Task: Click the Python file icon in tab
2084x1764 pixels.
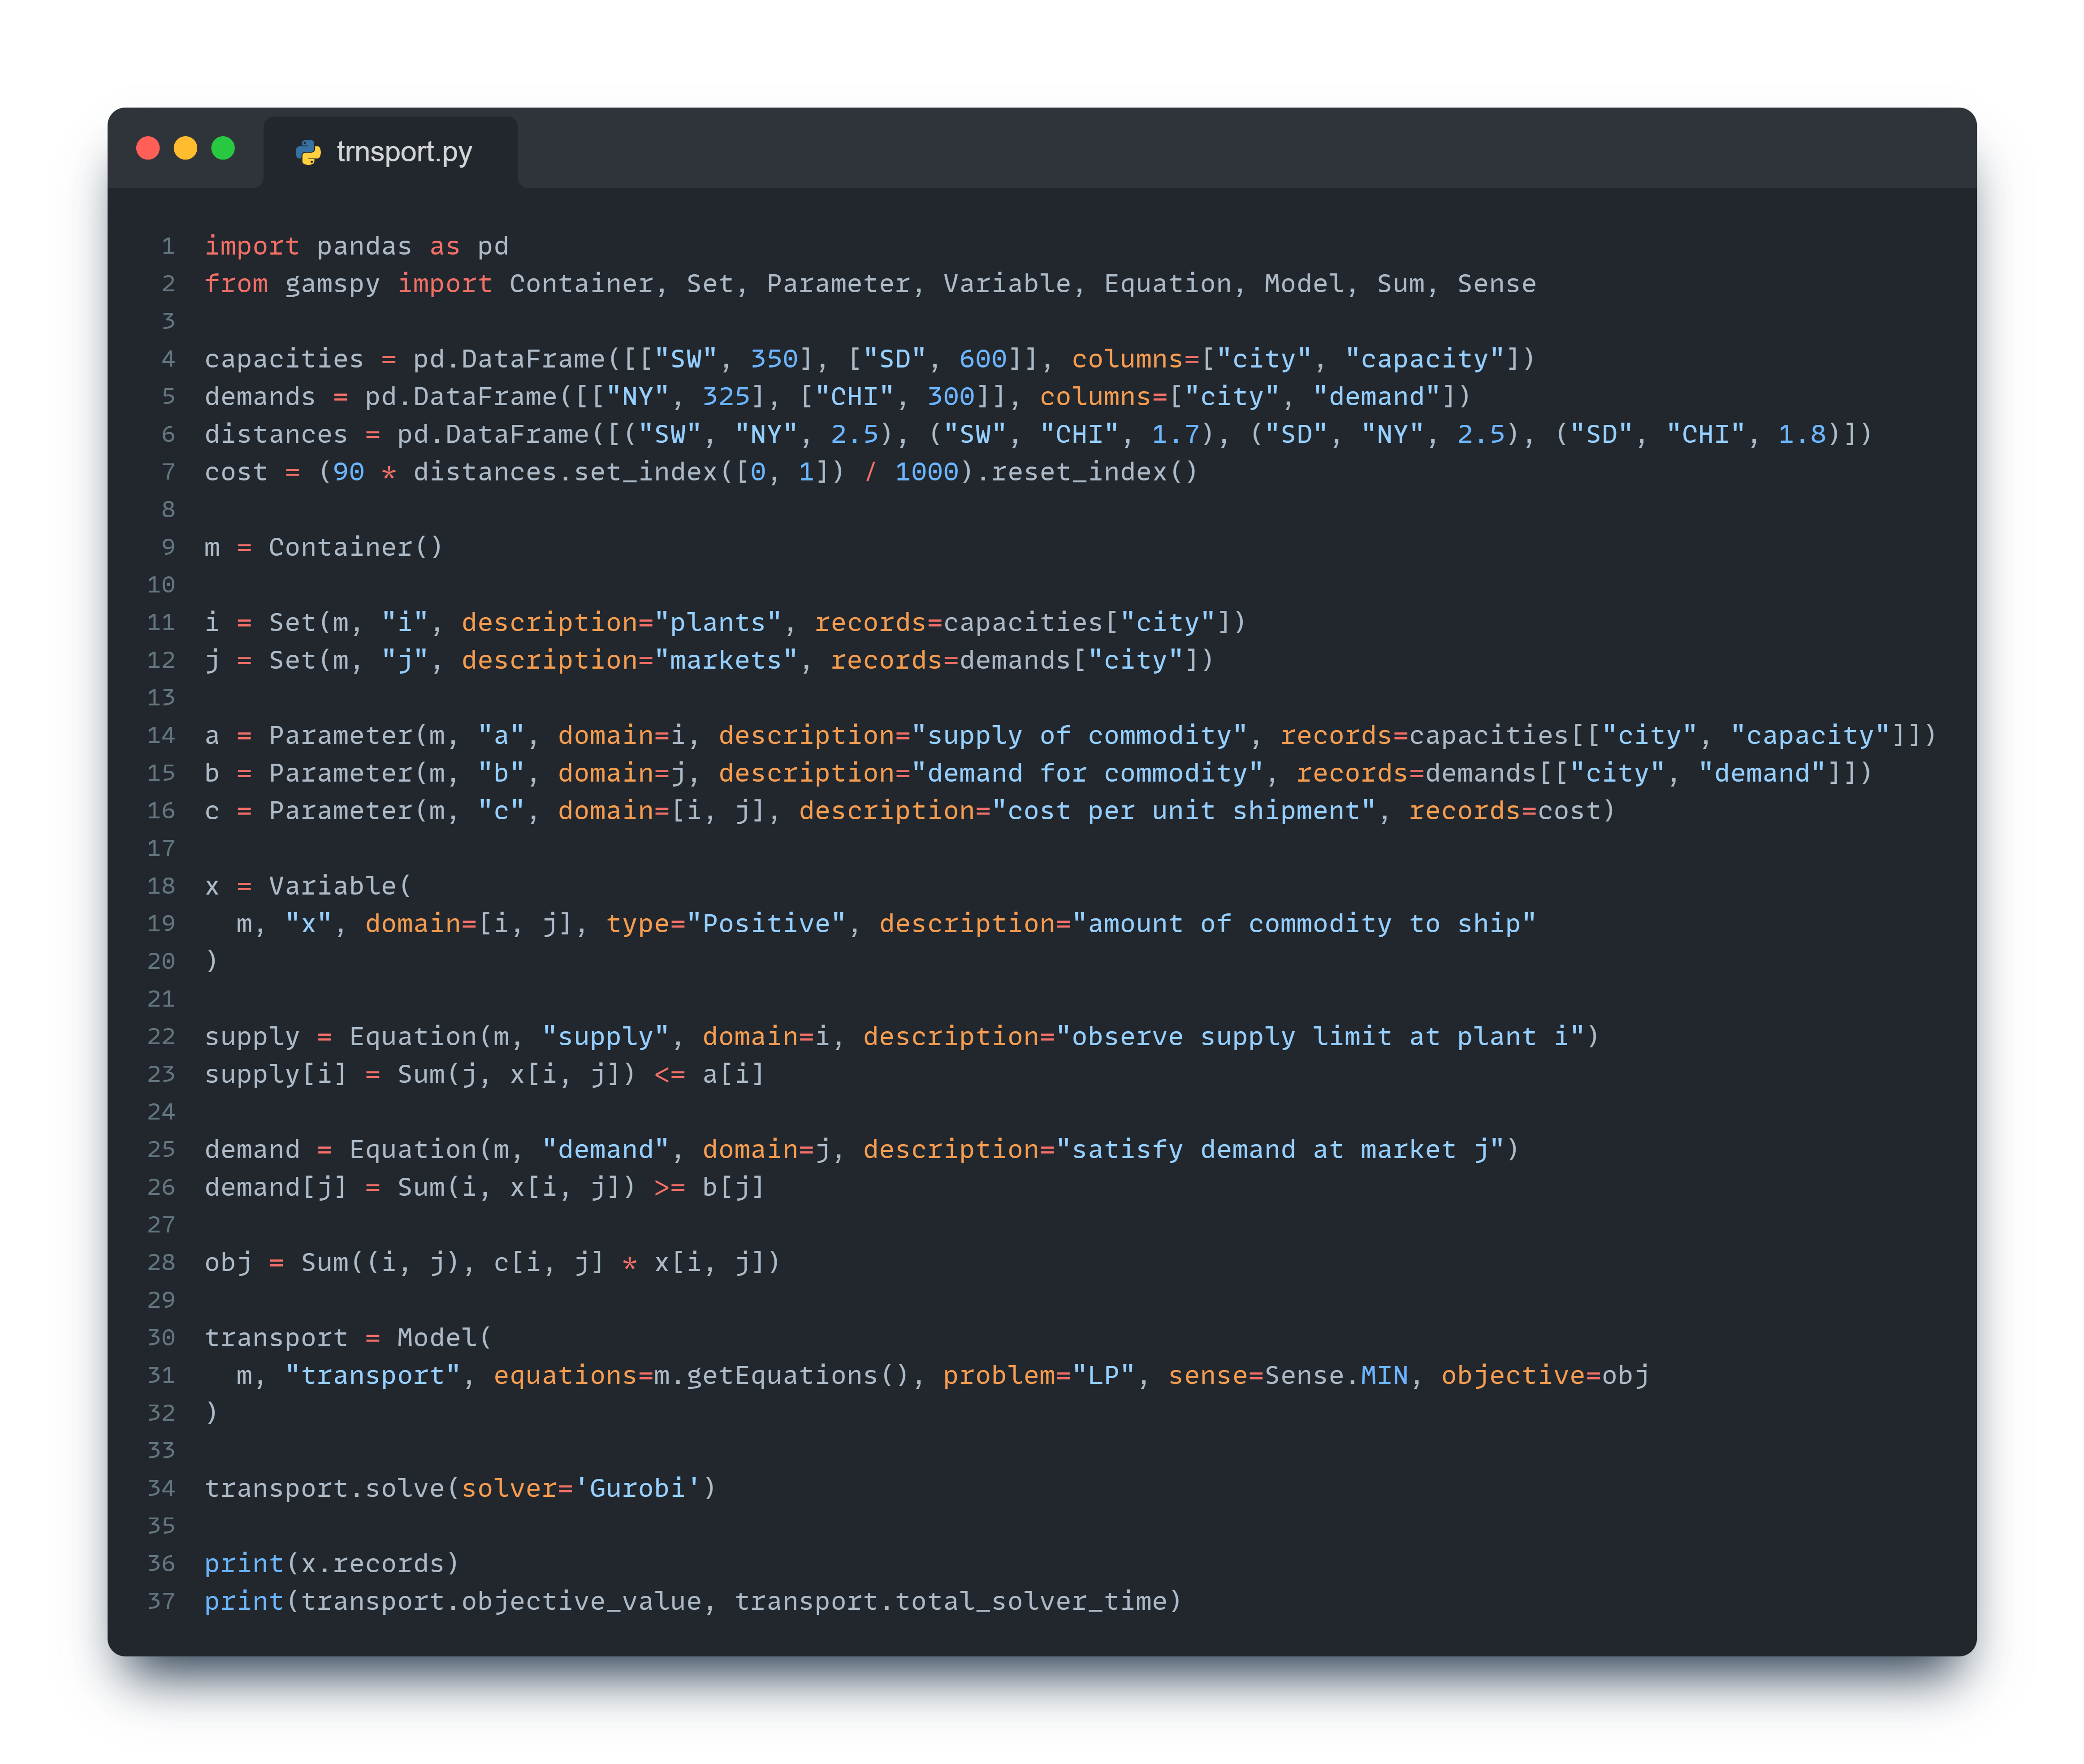Action: (308, 152)
